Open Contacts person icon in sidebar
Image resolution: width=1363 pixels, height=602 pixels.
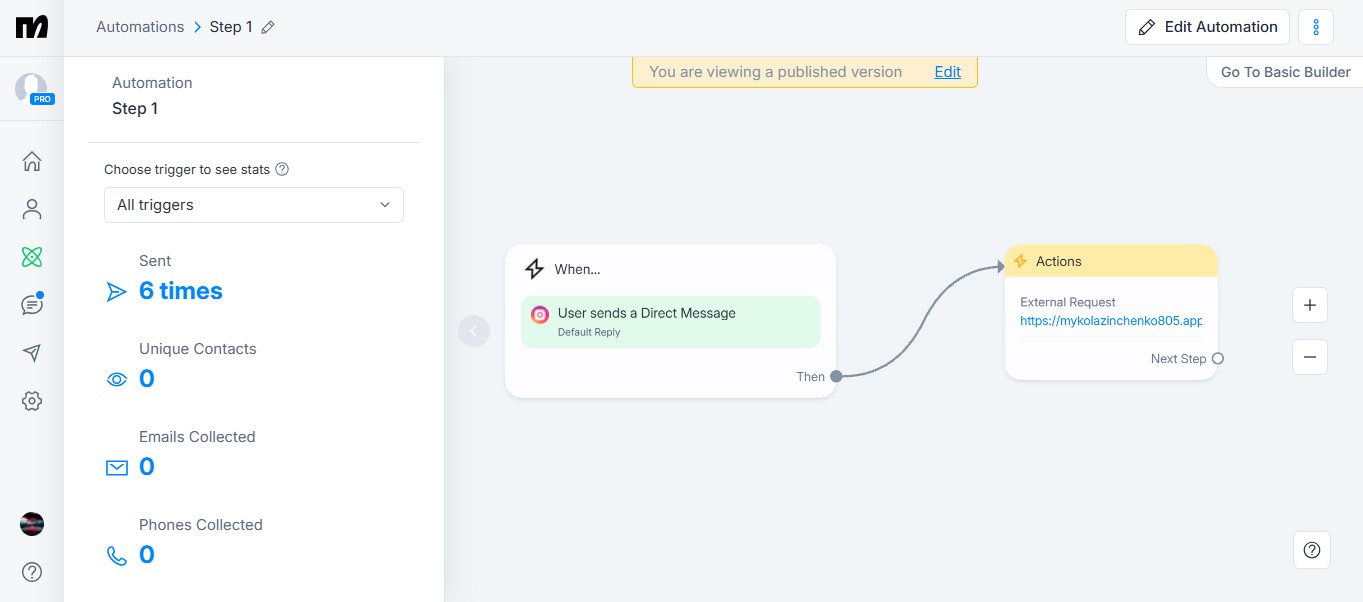click(x=32, y=209)
